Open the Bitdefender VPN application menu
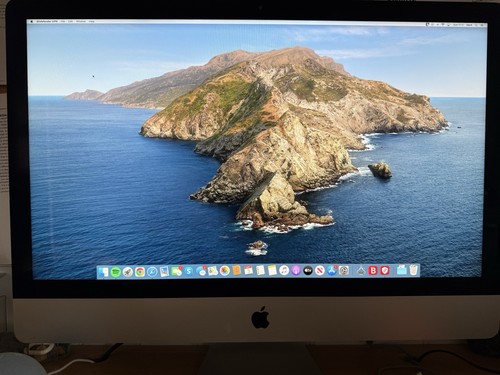 coord(47,22)
